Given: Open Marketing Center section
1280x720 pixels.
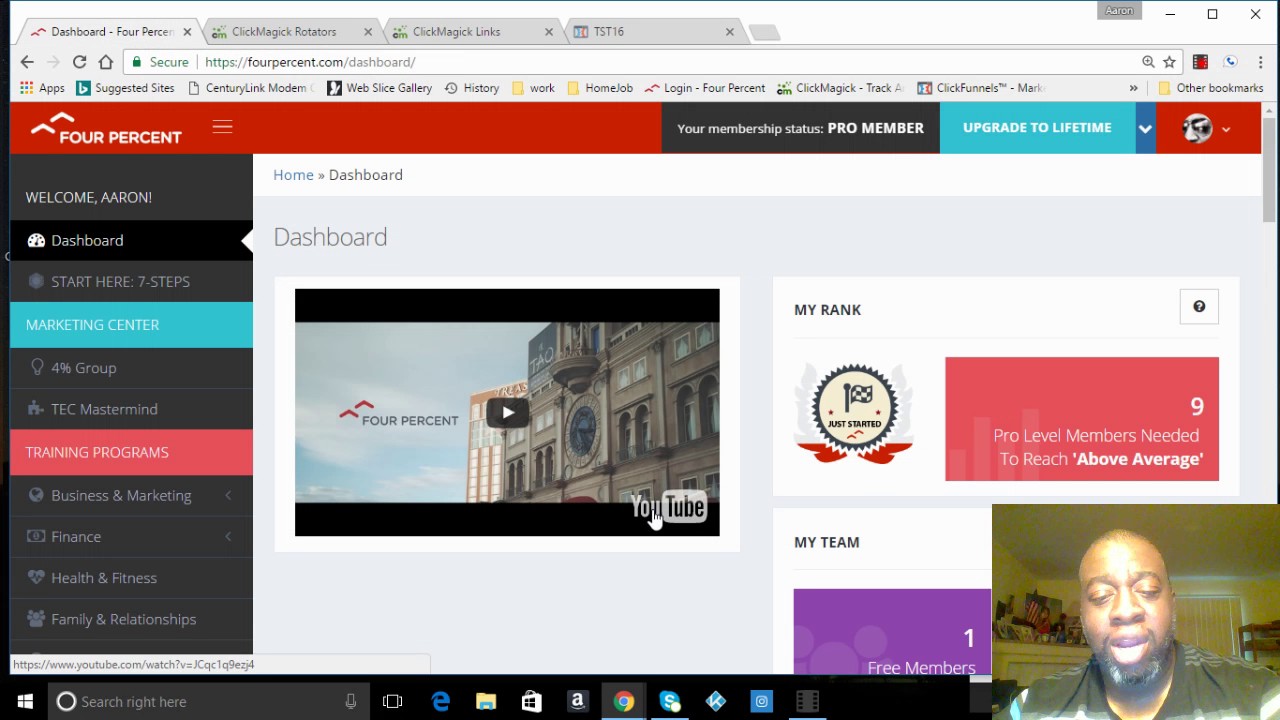Looking at the screenshot, I should click(131, 325).
